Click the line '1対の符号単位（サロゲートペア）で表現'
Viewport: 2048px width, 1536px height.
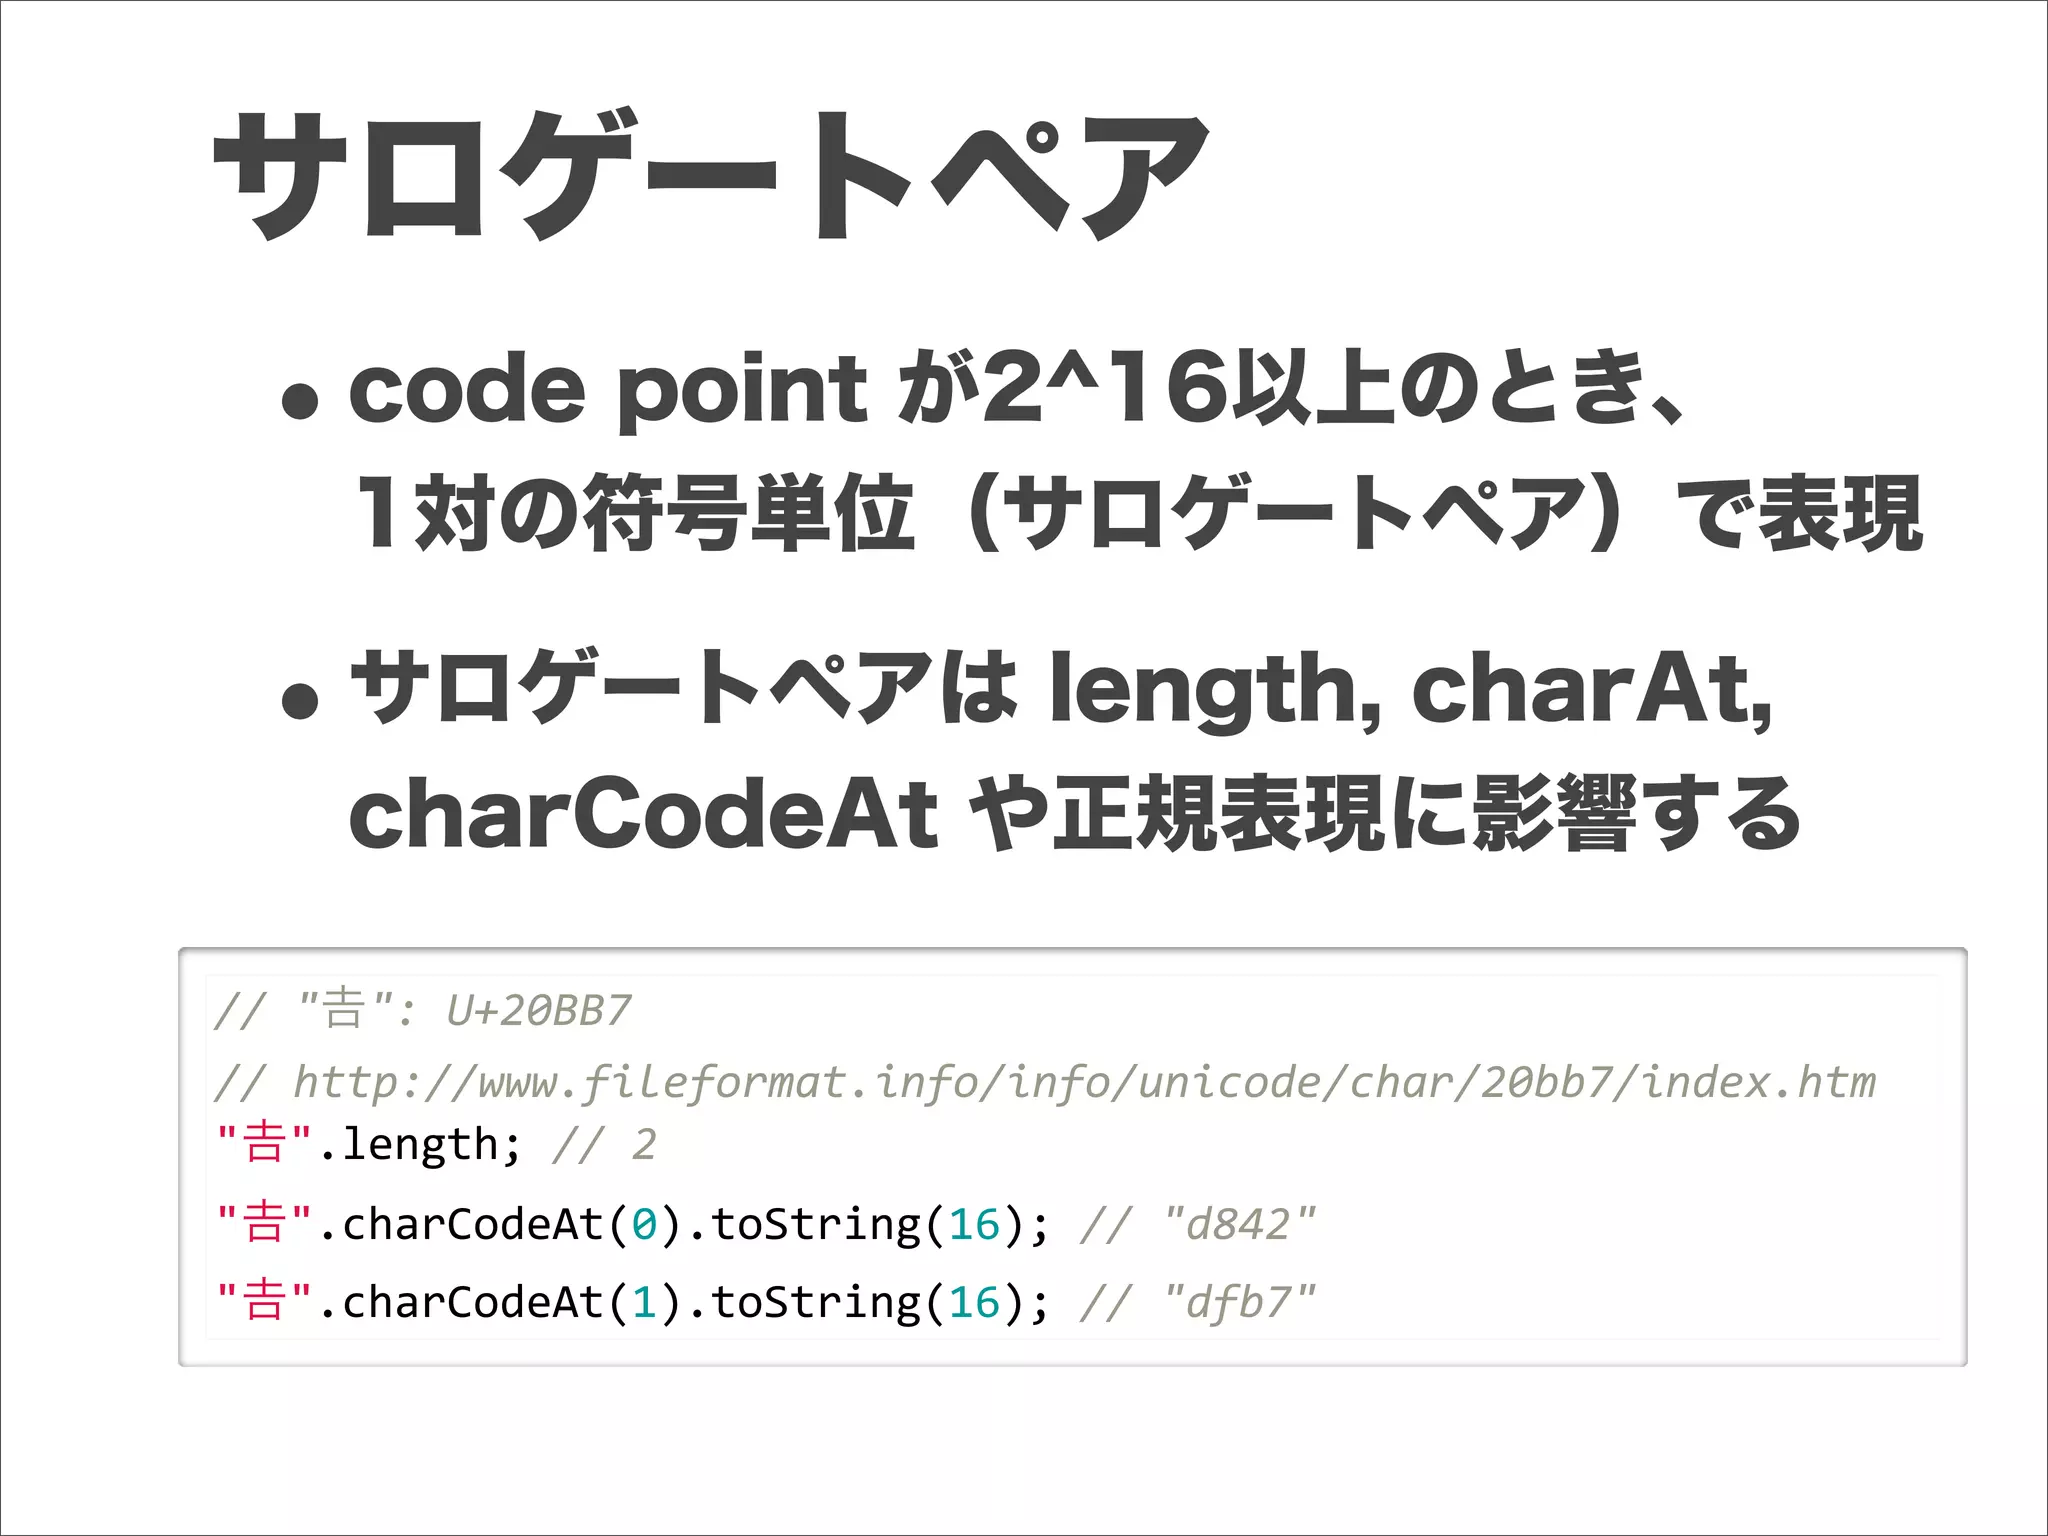pos(1138,513)
